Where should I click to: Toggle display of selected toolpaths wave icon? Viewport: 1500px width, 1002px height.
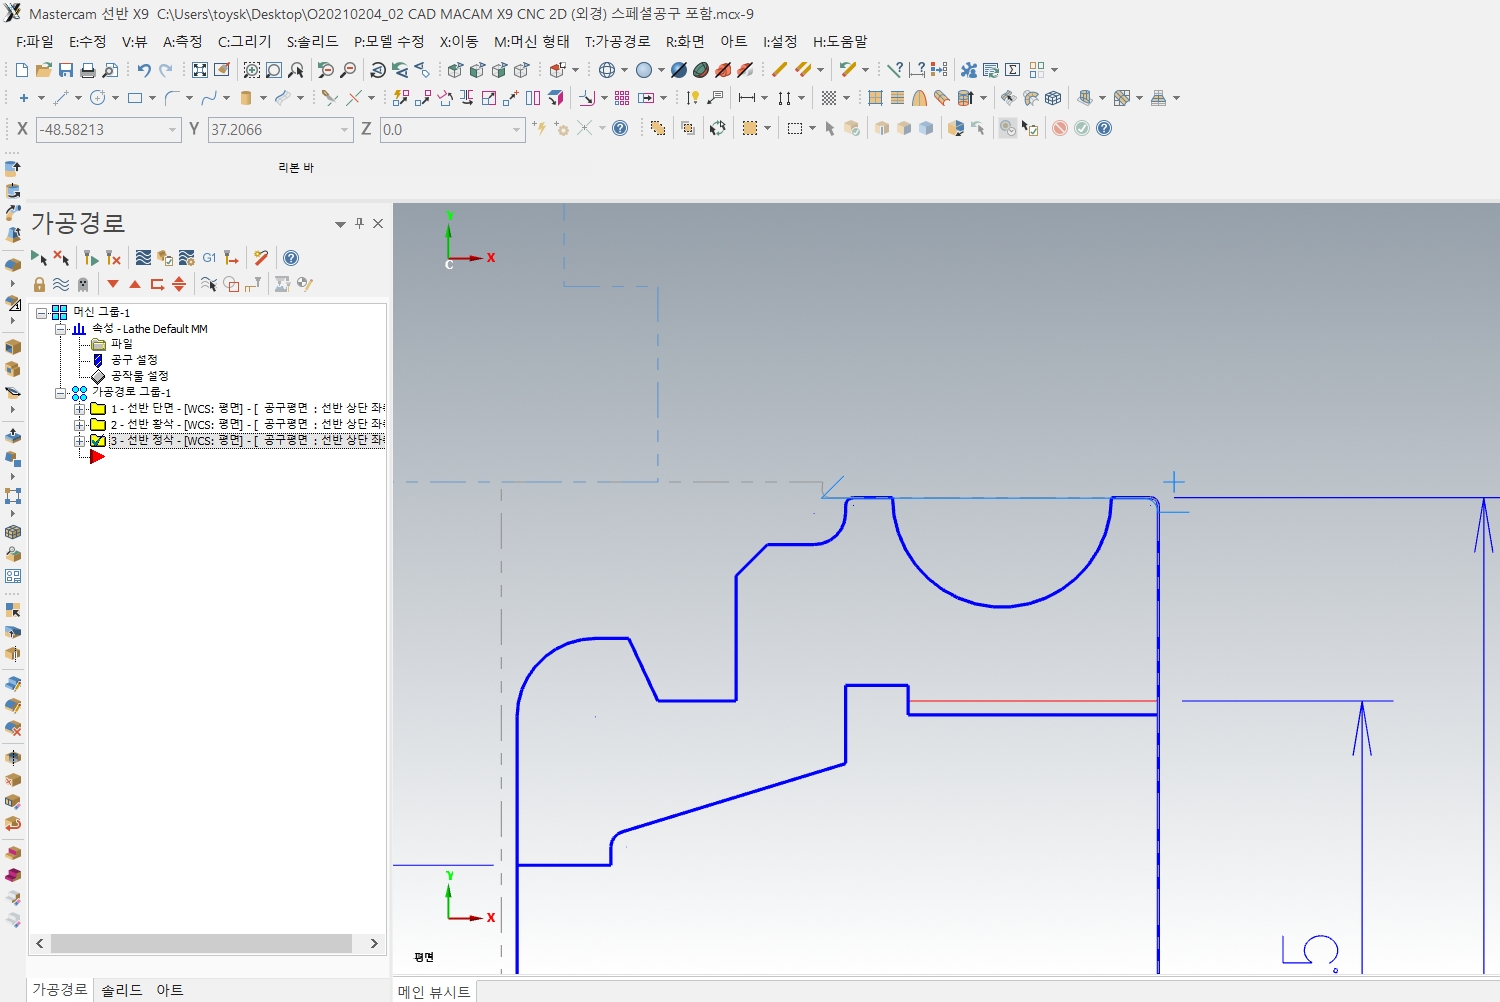coord(61,285)
